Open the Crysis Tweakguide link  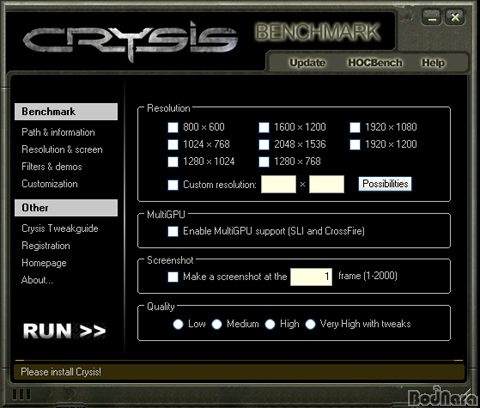tap(60, 228)
